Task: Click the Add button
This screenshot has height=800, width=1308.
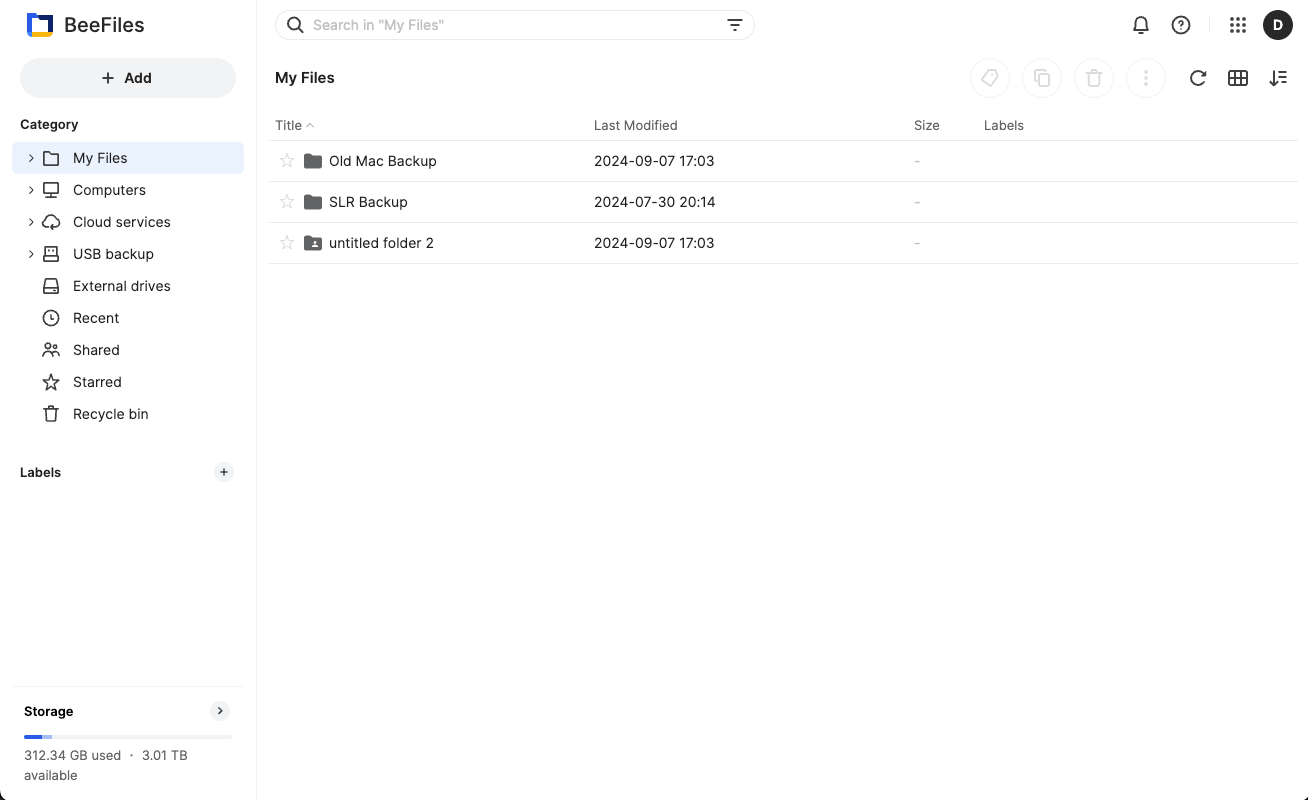Action: click(128, 78)
